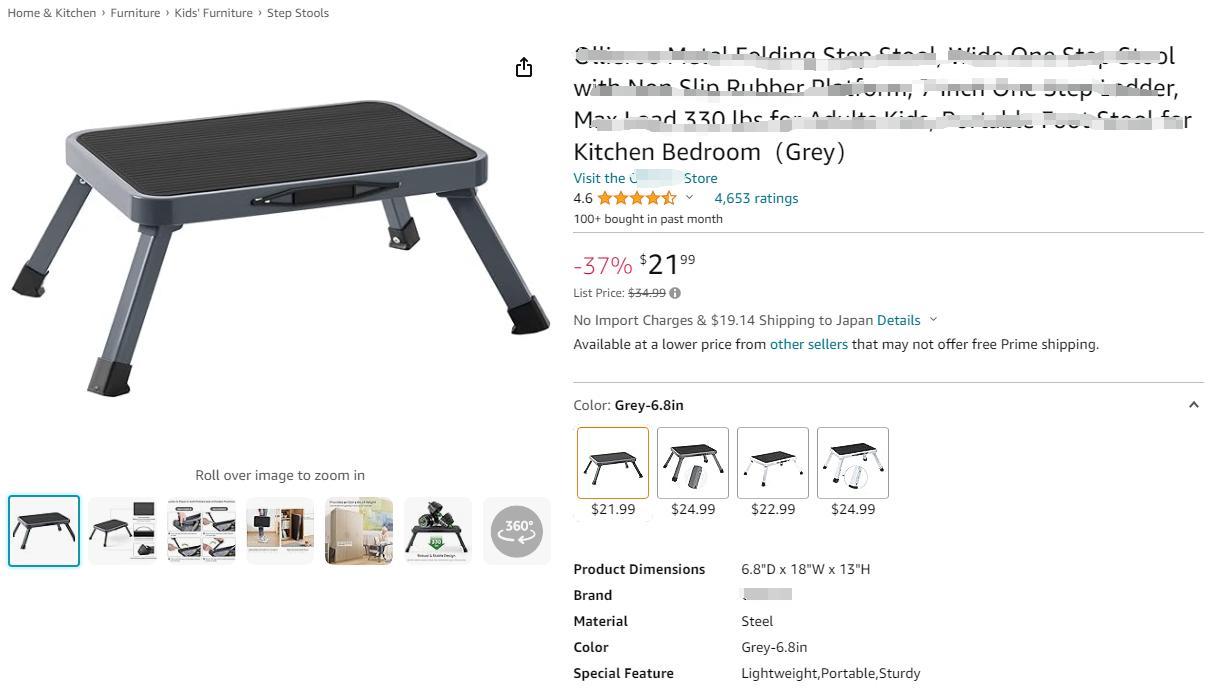Click Visit the Store link
1211x689 pixels.
click(x=645, y=178)
